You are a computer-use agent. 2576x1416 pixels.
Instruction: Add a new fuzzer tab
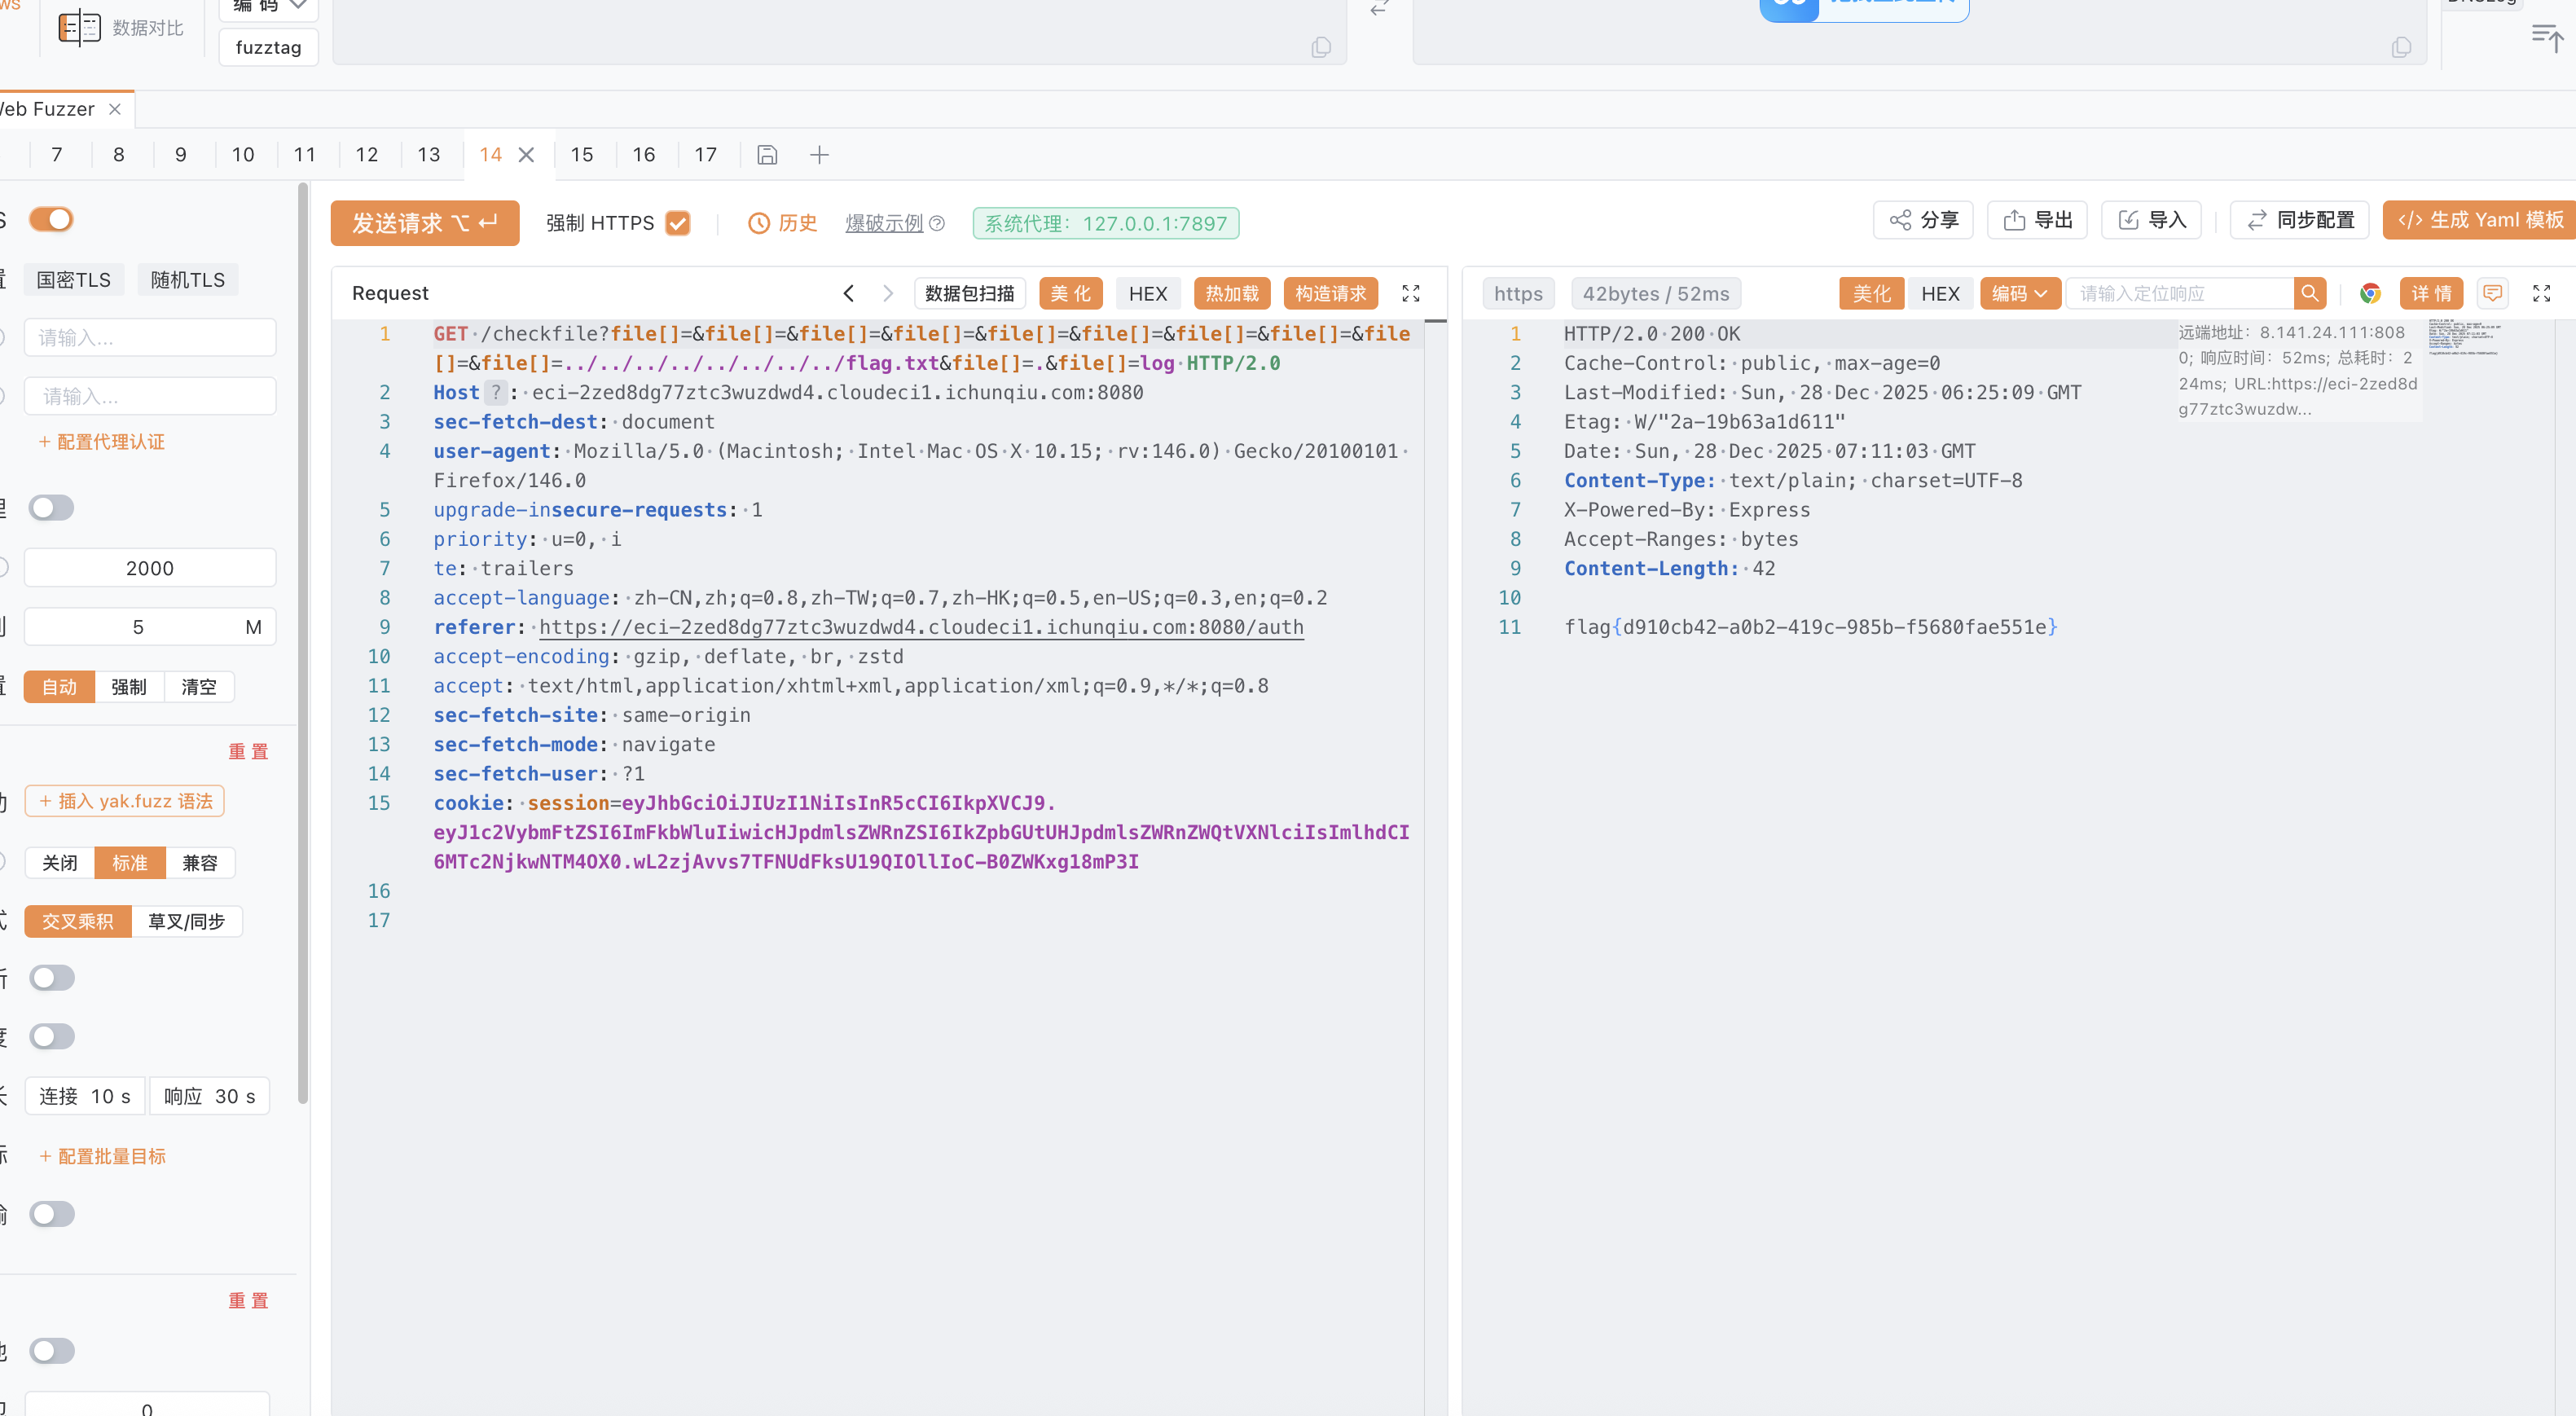pyautogui.click(x=819, y=155)
